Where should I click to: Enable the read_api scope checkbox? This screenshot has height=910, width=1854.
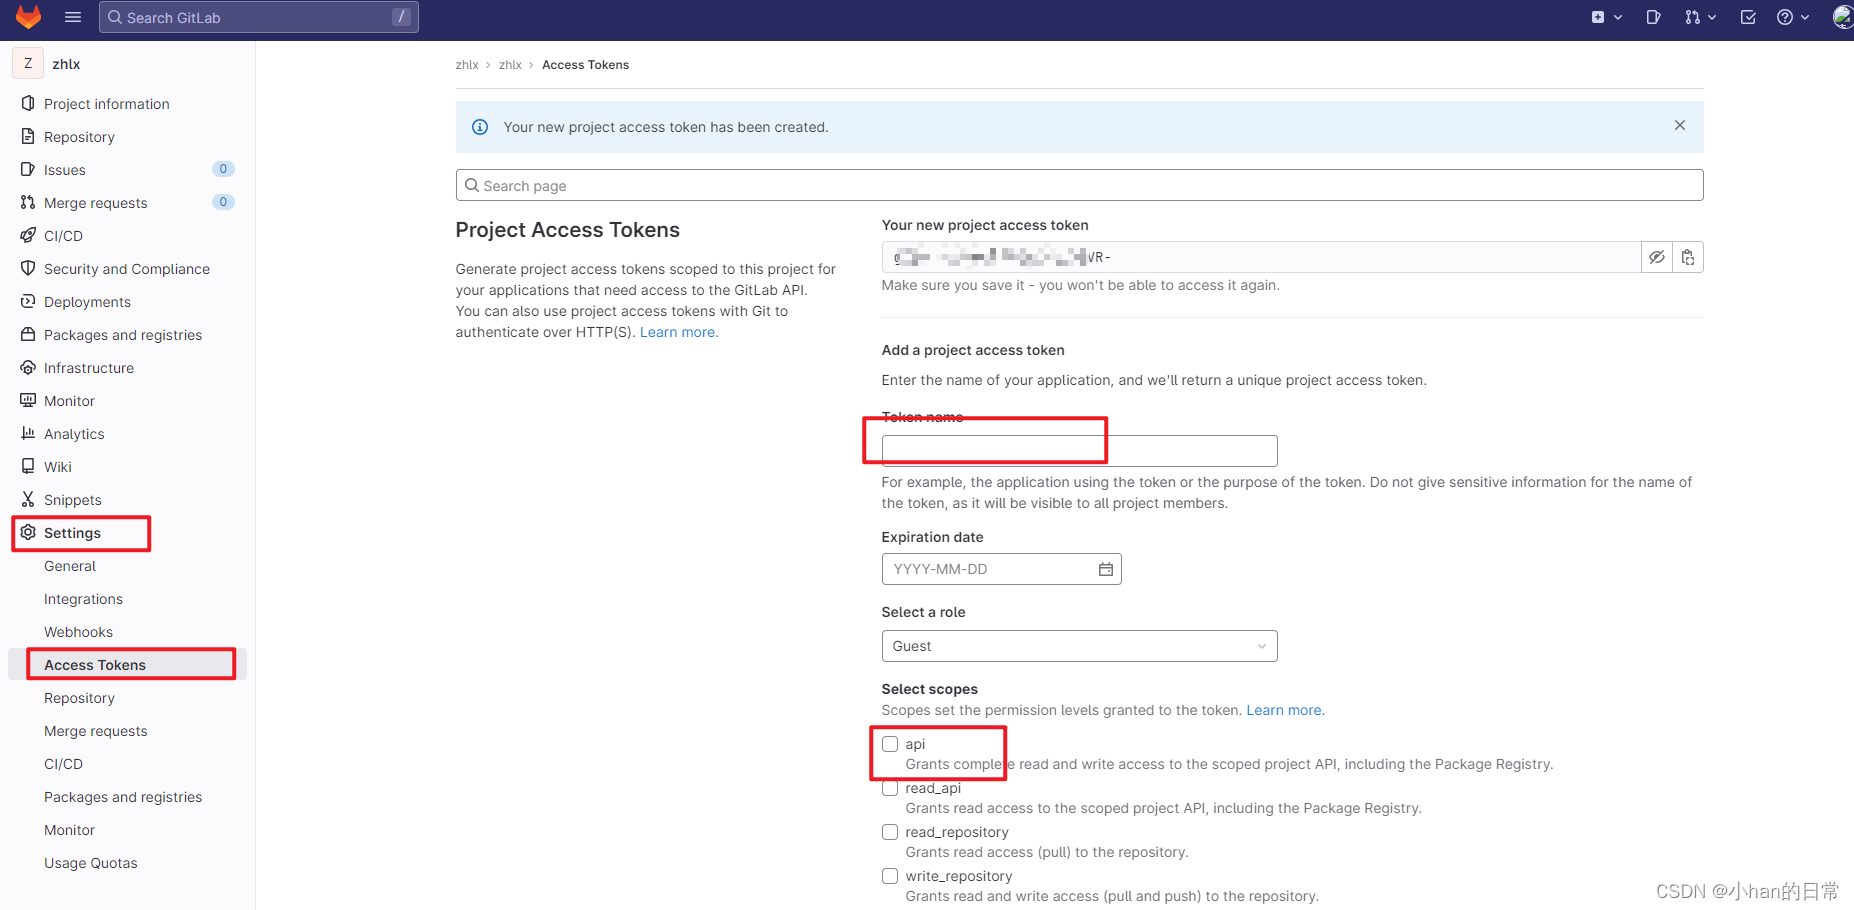pyautogui.click(x=890, y=788)
